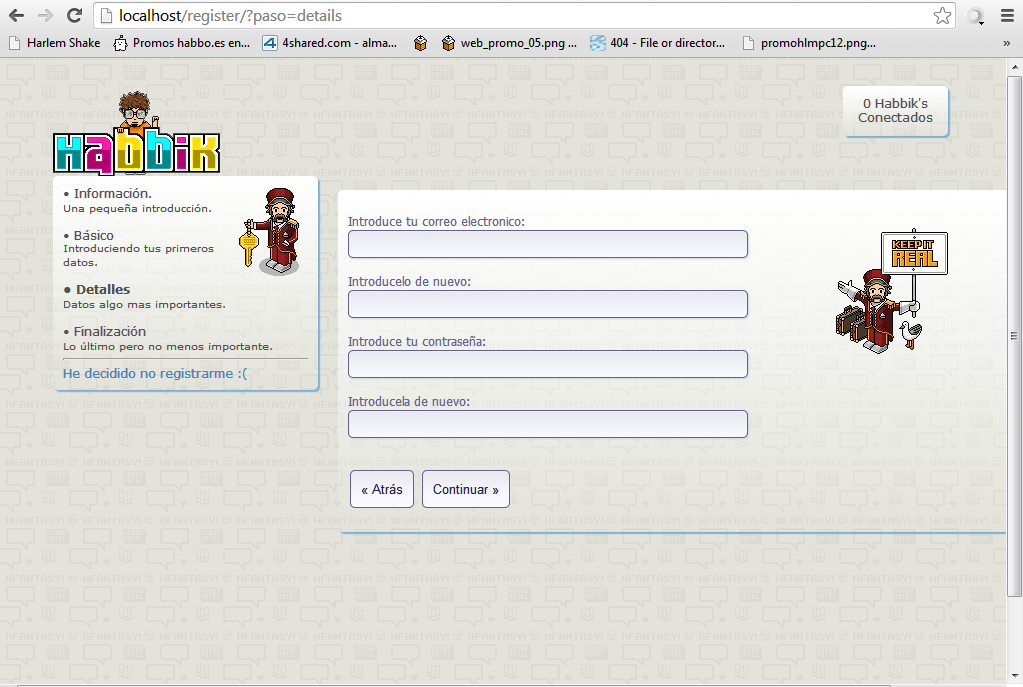Image resolution: width=1023 pixels, height=687 pixels.
Task: Click the scrollbar down arrow
Action: 1015,675
